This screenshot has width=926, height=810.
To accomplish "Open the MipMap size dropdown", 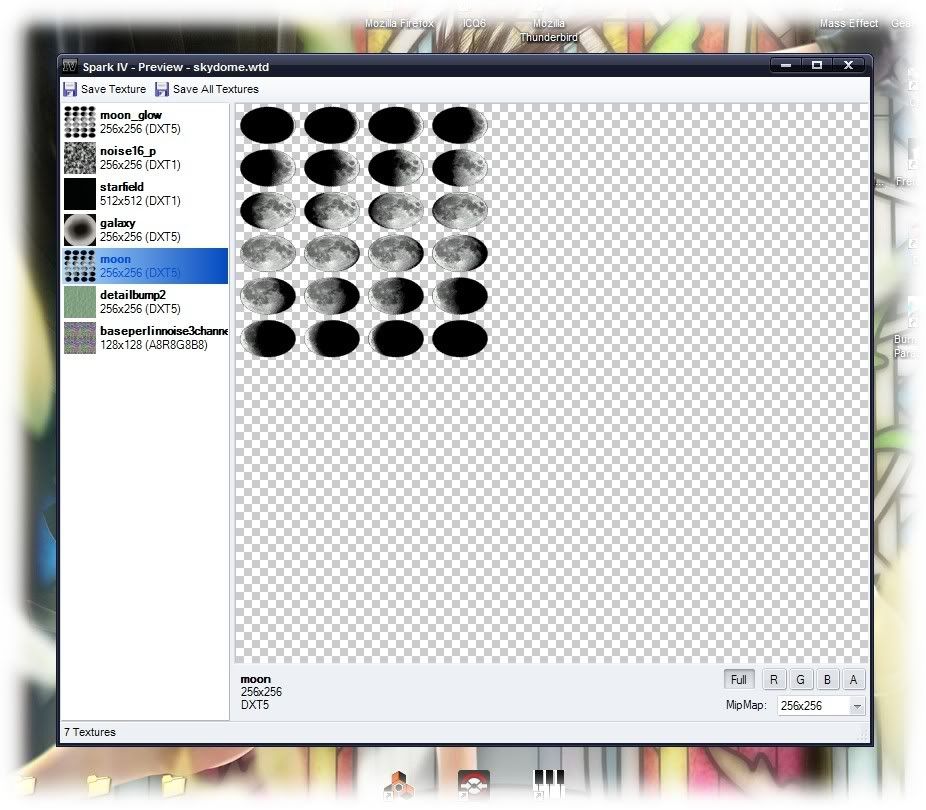I will pos(856,706).
